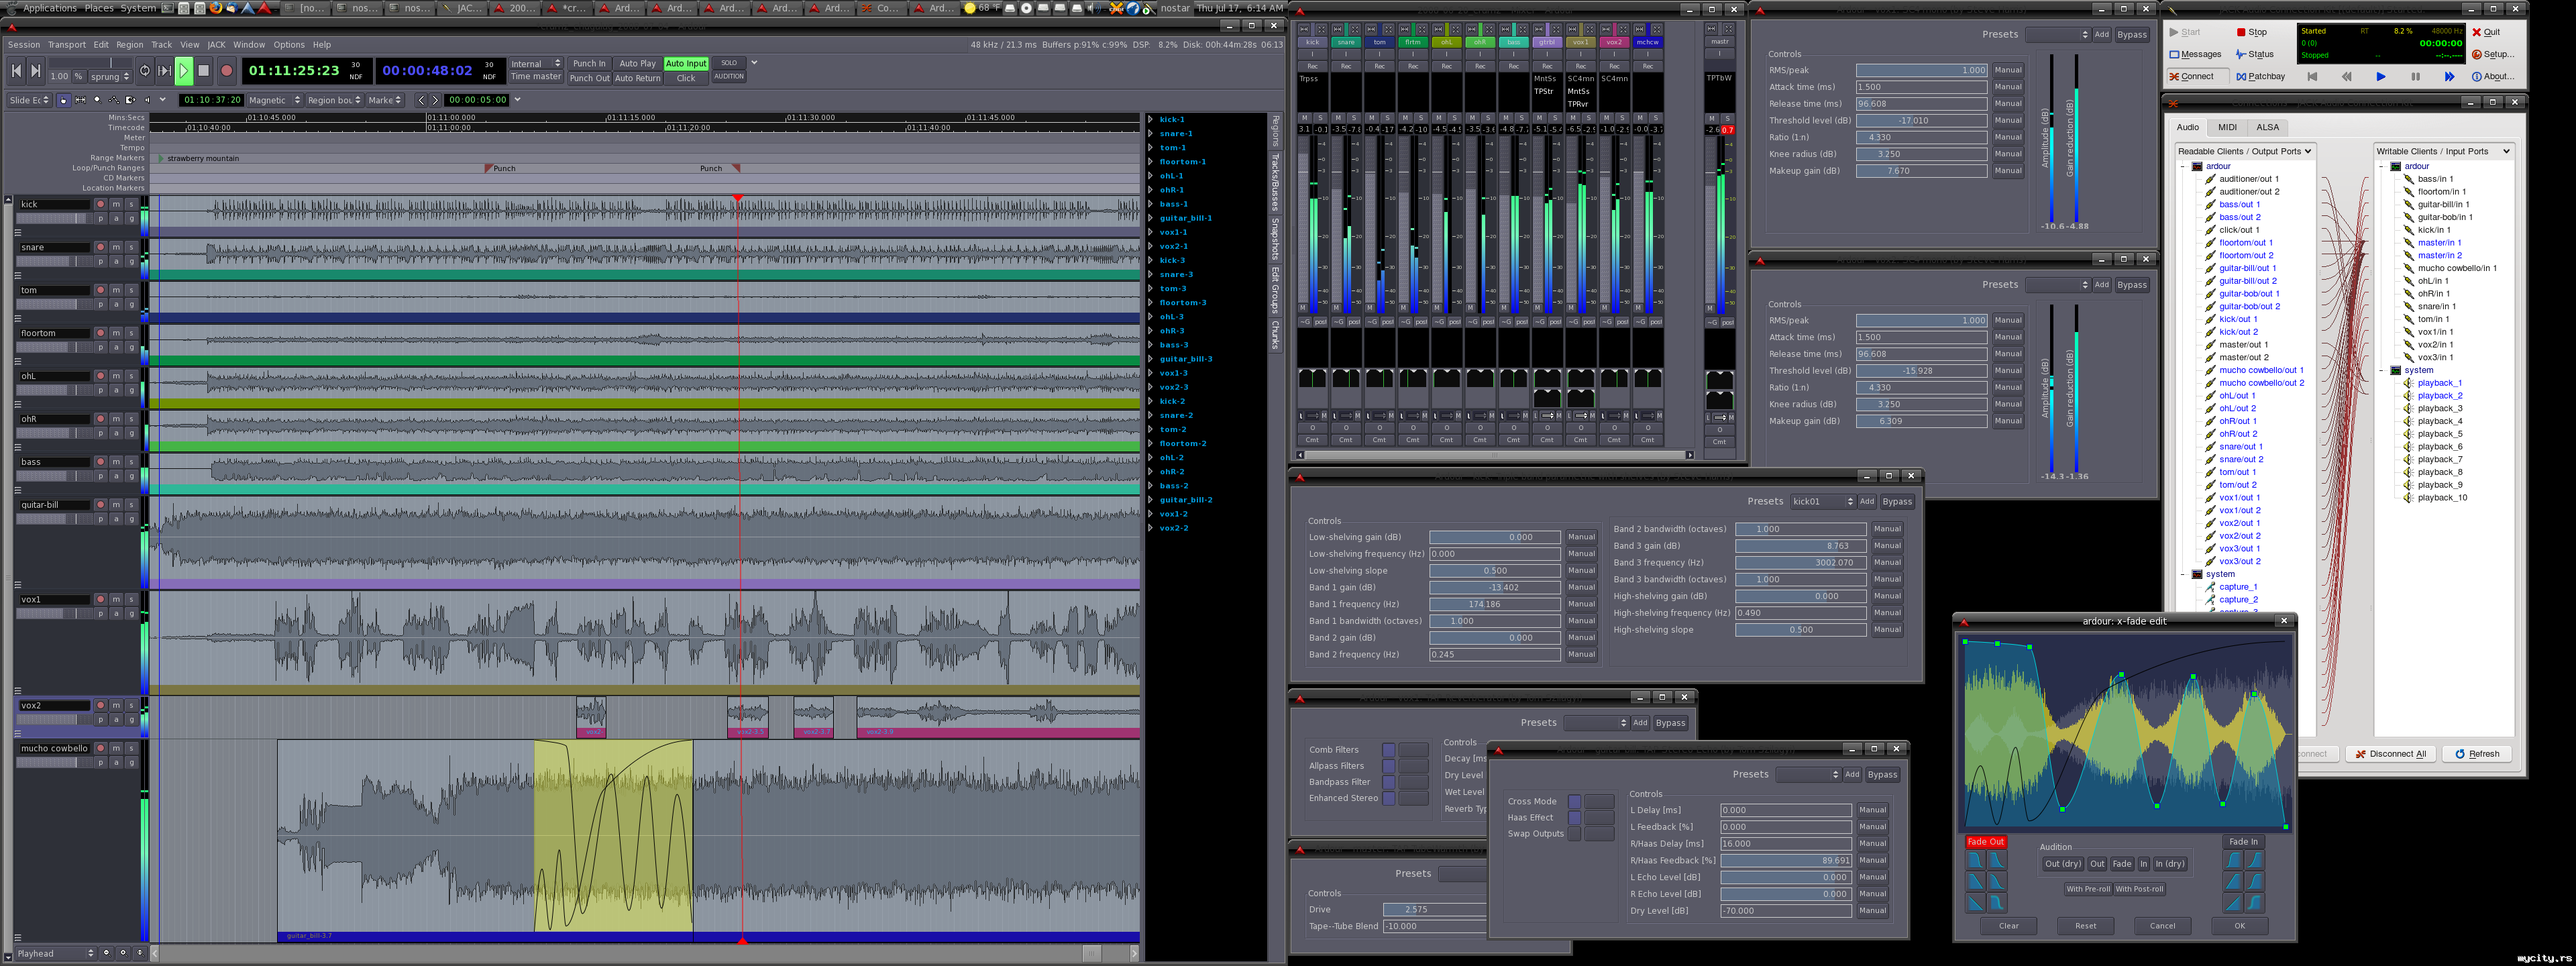
Task: Click the Disconnect All button
Action: (x=2390, y=754)
